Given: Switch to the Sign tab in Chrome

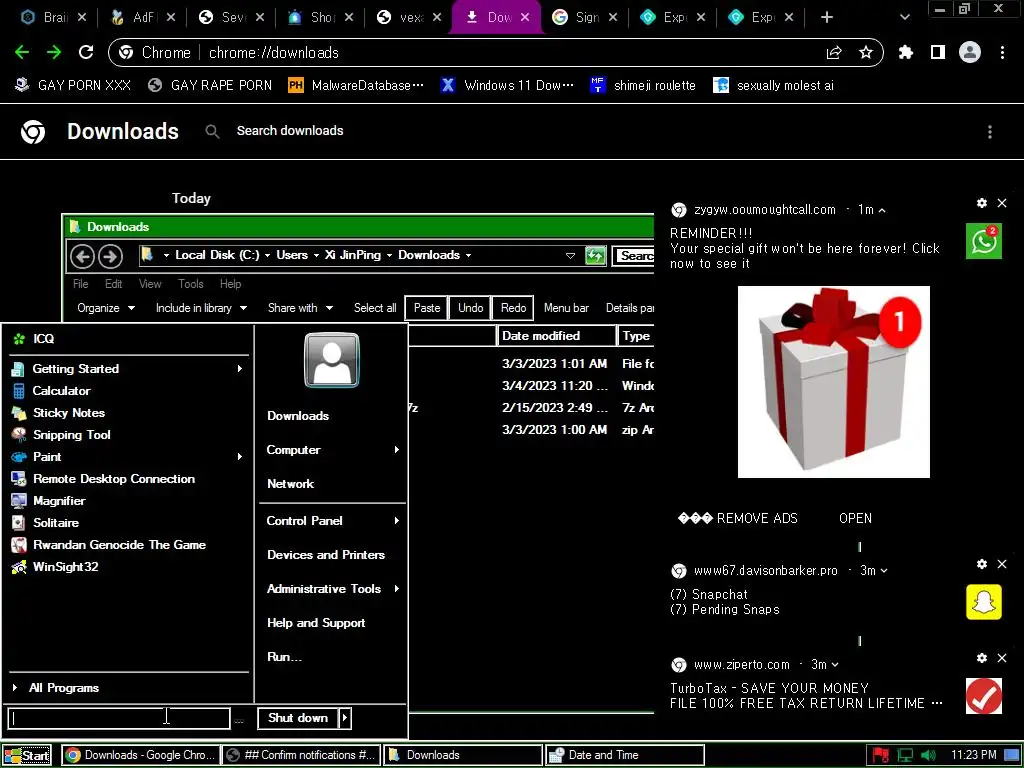Looking at the screenshot, I should [x=584, y=17].
